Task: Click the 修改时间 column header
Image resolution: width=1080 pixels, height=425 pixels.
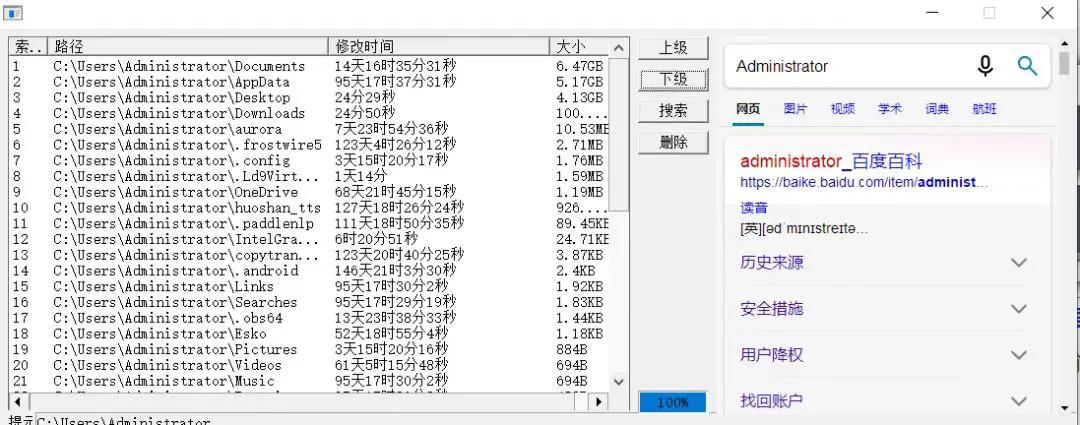Action: (x=439, y=46)
